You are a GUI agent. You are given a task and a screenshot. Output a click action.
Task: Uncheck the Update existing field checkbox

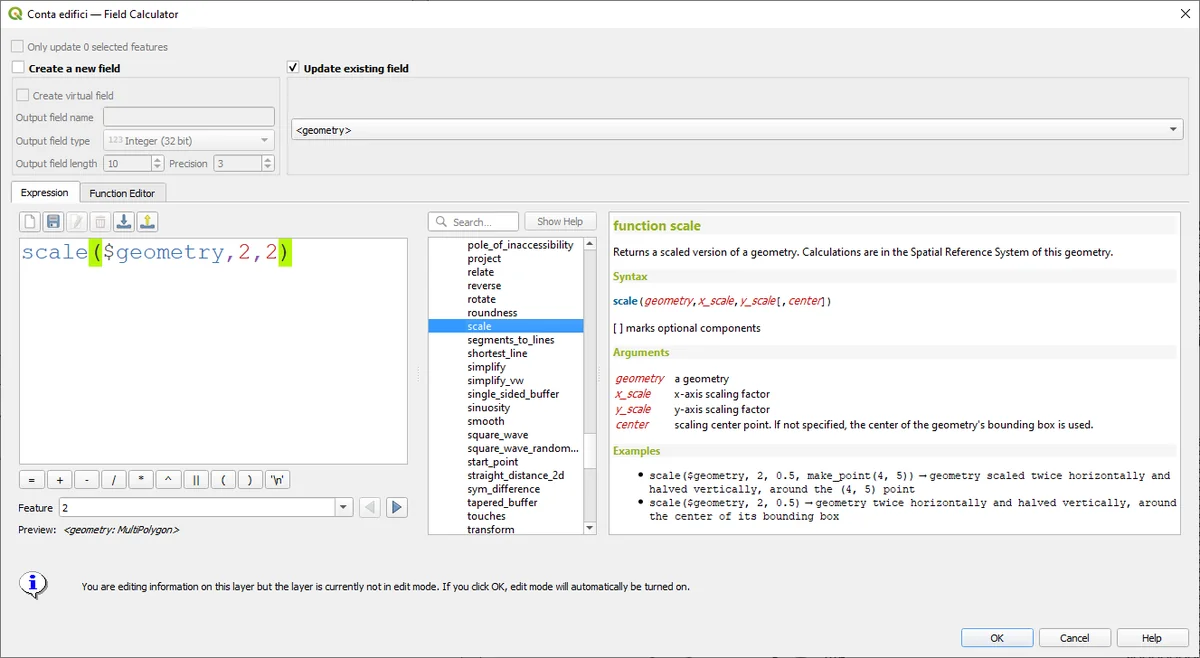(293, 68)
